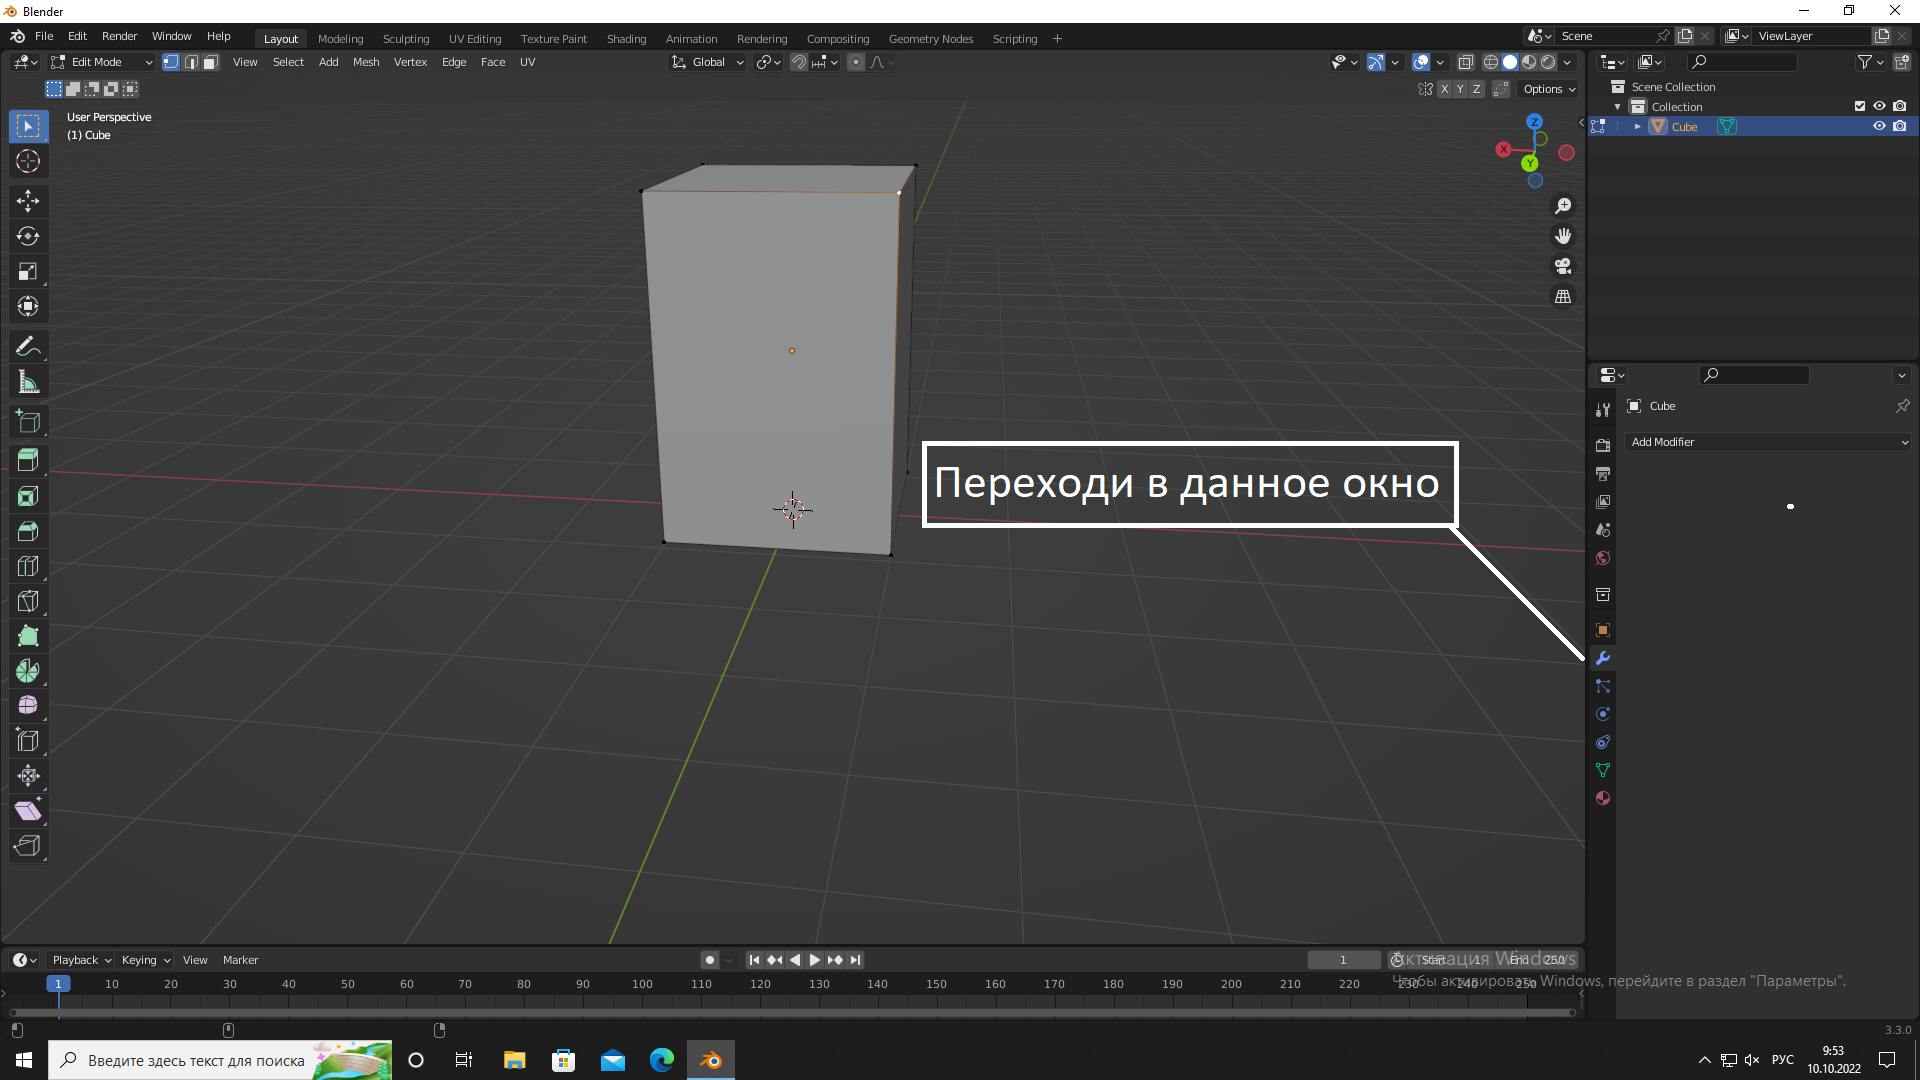This screenshot has height=1080, width=1920.
Task: Enable edge select mode
Action: 191,62
